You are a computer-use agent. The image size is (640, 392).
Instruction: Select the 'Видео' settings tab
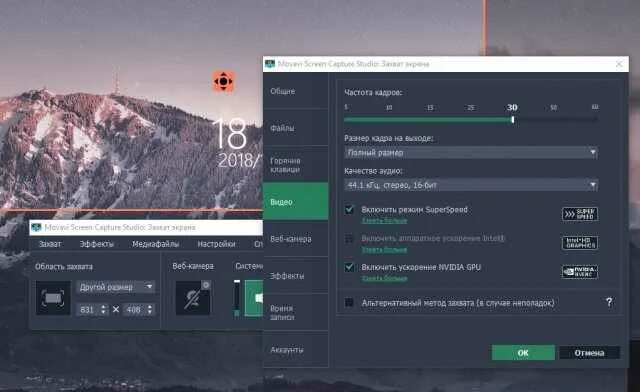coord(296,202)
